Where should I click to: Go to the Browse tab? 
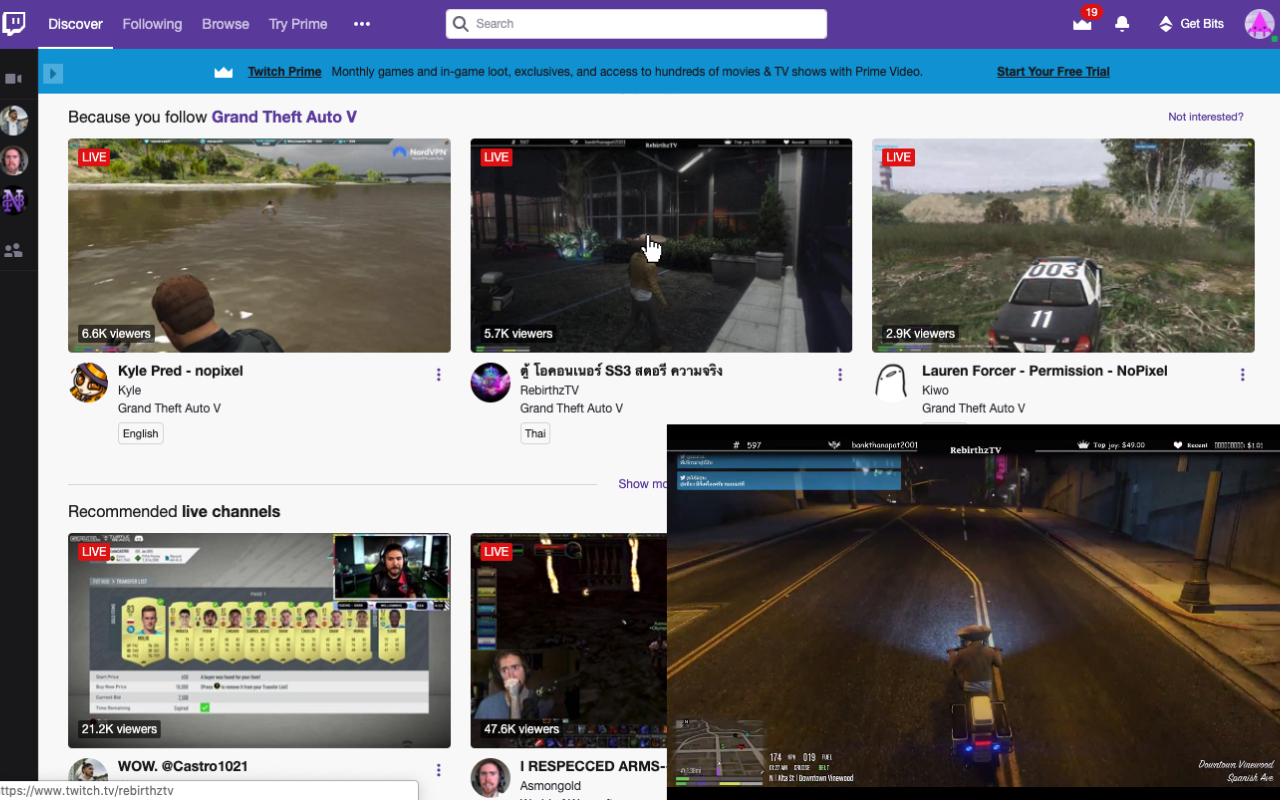click(x=225, y=24)
